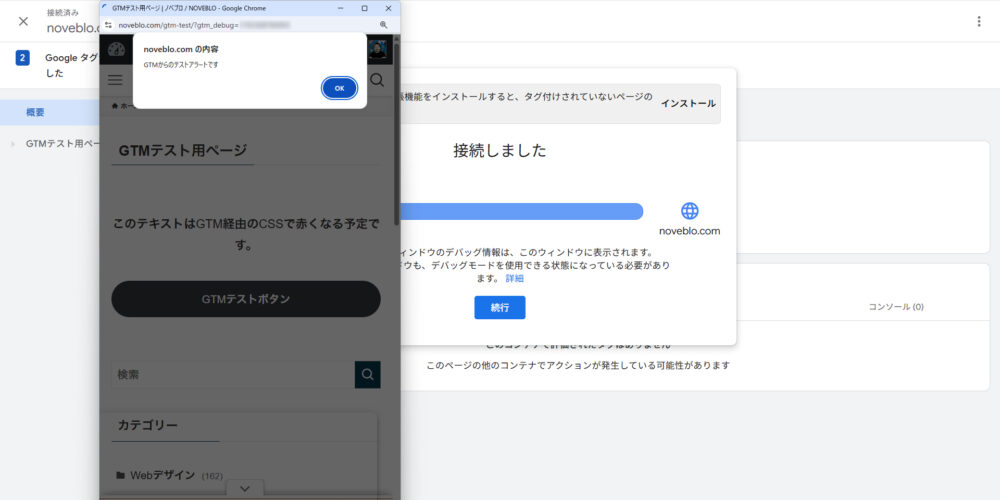Viewport: 1000px width, 500px height.
Task: Open the hamburger menu on the noveblo page
Action: (x=115, y=79)
